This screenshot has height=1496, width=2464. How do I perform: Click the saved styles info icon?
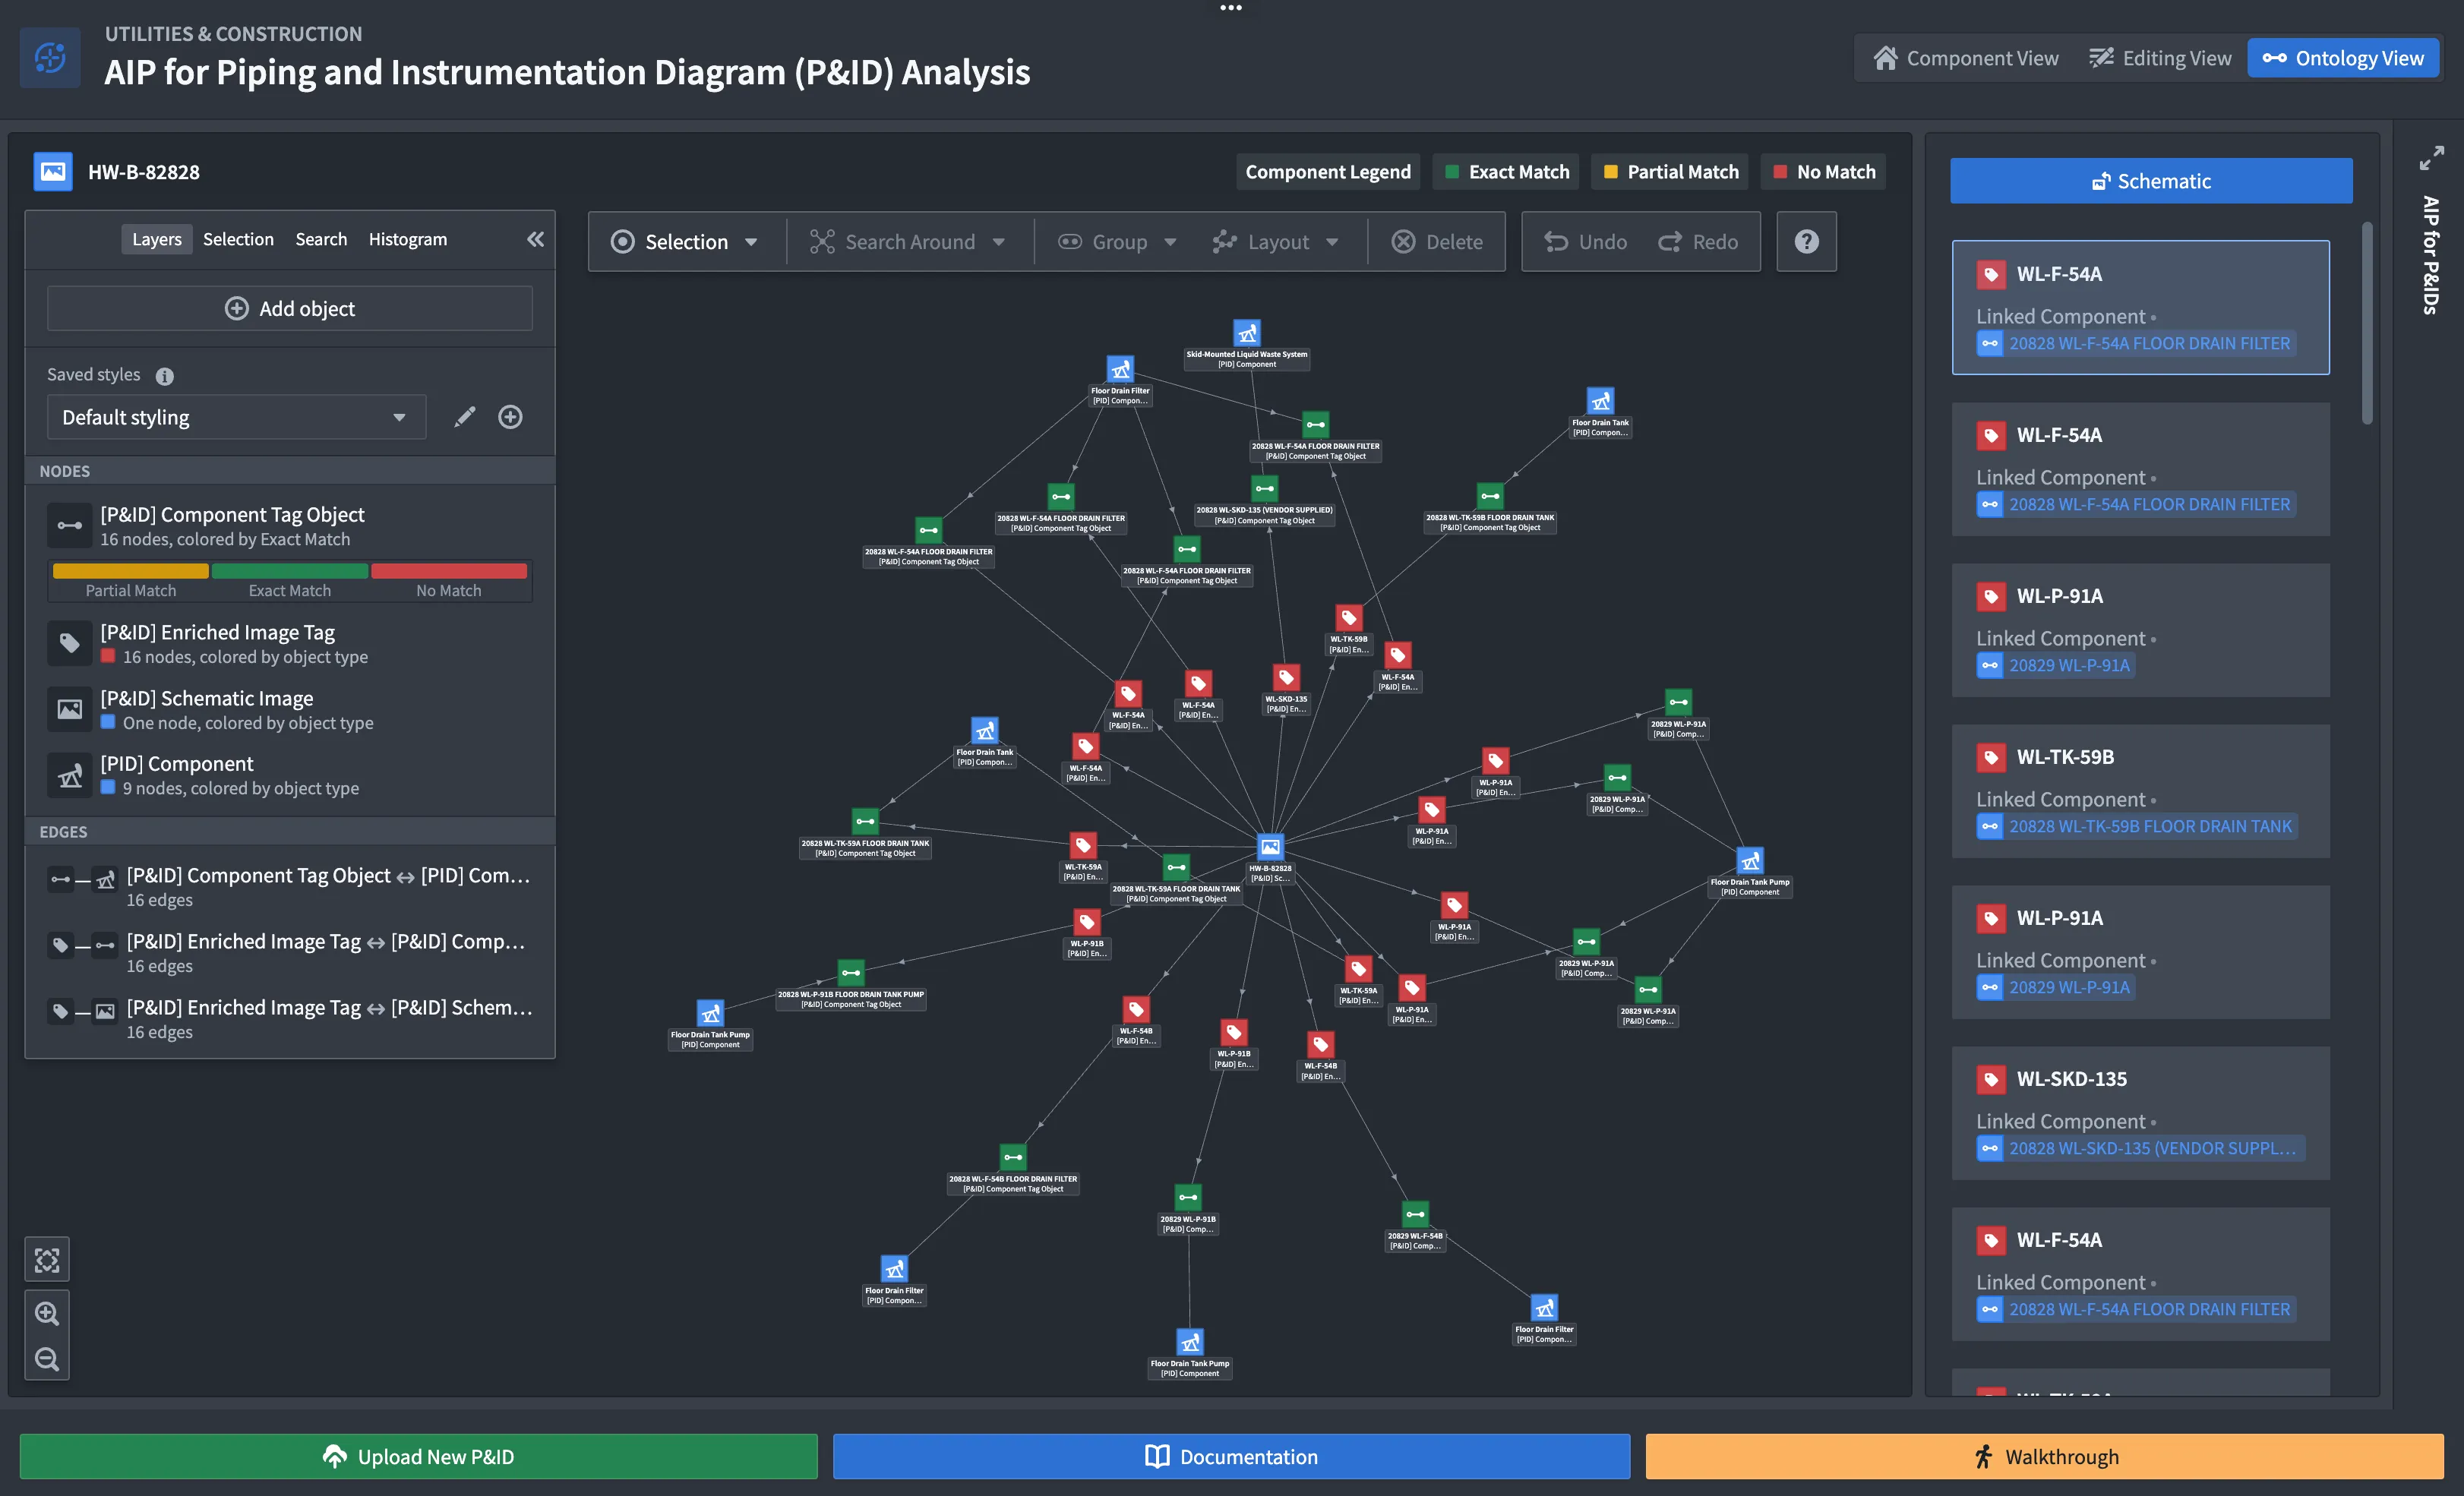pos(165,376)
